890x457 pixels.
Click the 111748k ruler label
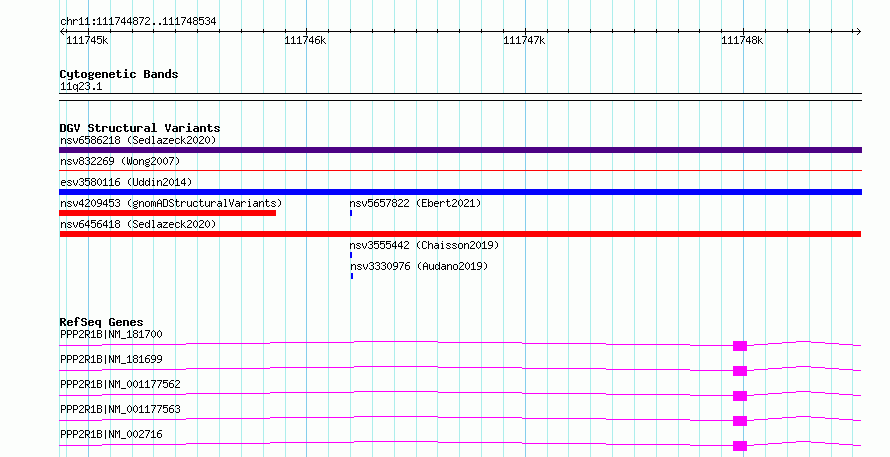coord(742,40)
